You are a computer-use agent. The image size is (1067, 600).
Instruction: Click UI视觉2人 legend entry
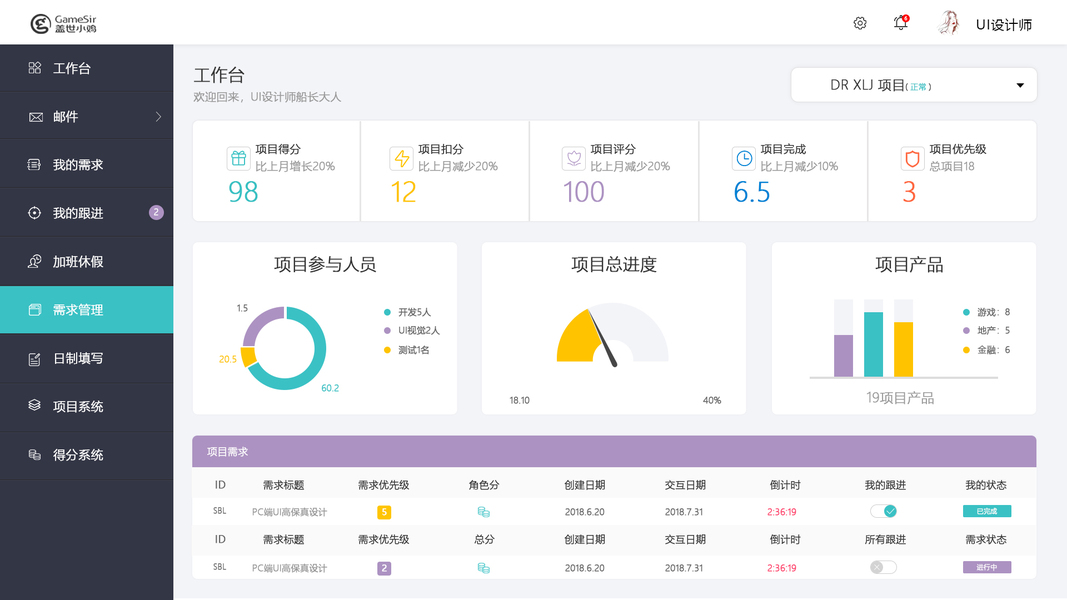click(x=412, y=331)
